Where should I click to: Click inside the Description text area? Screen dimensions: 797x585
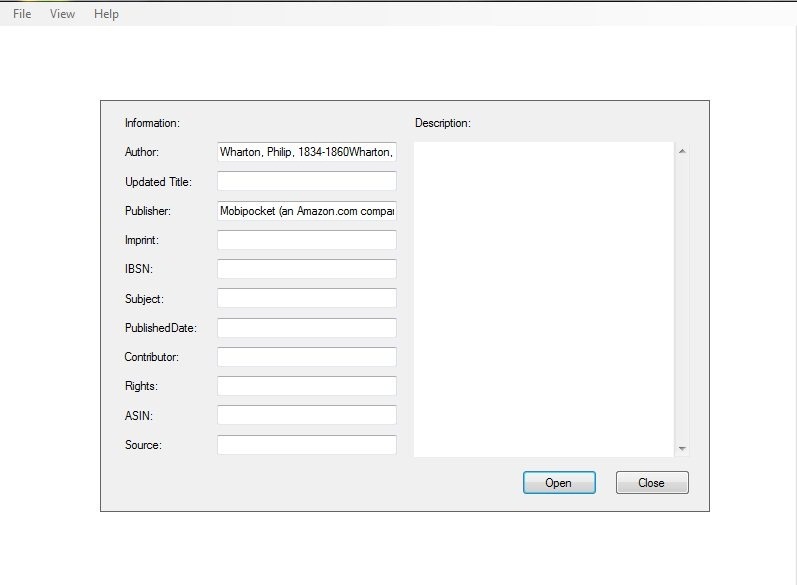pos(544,299)
